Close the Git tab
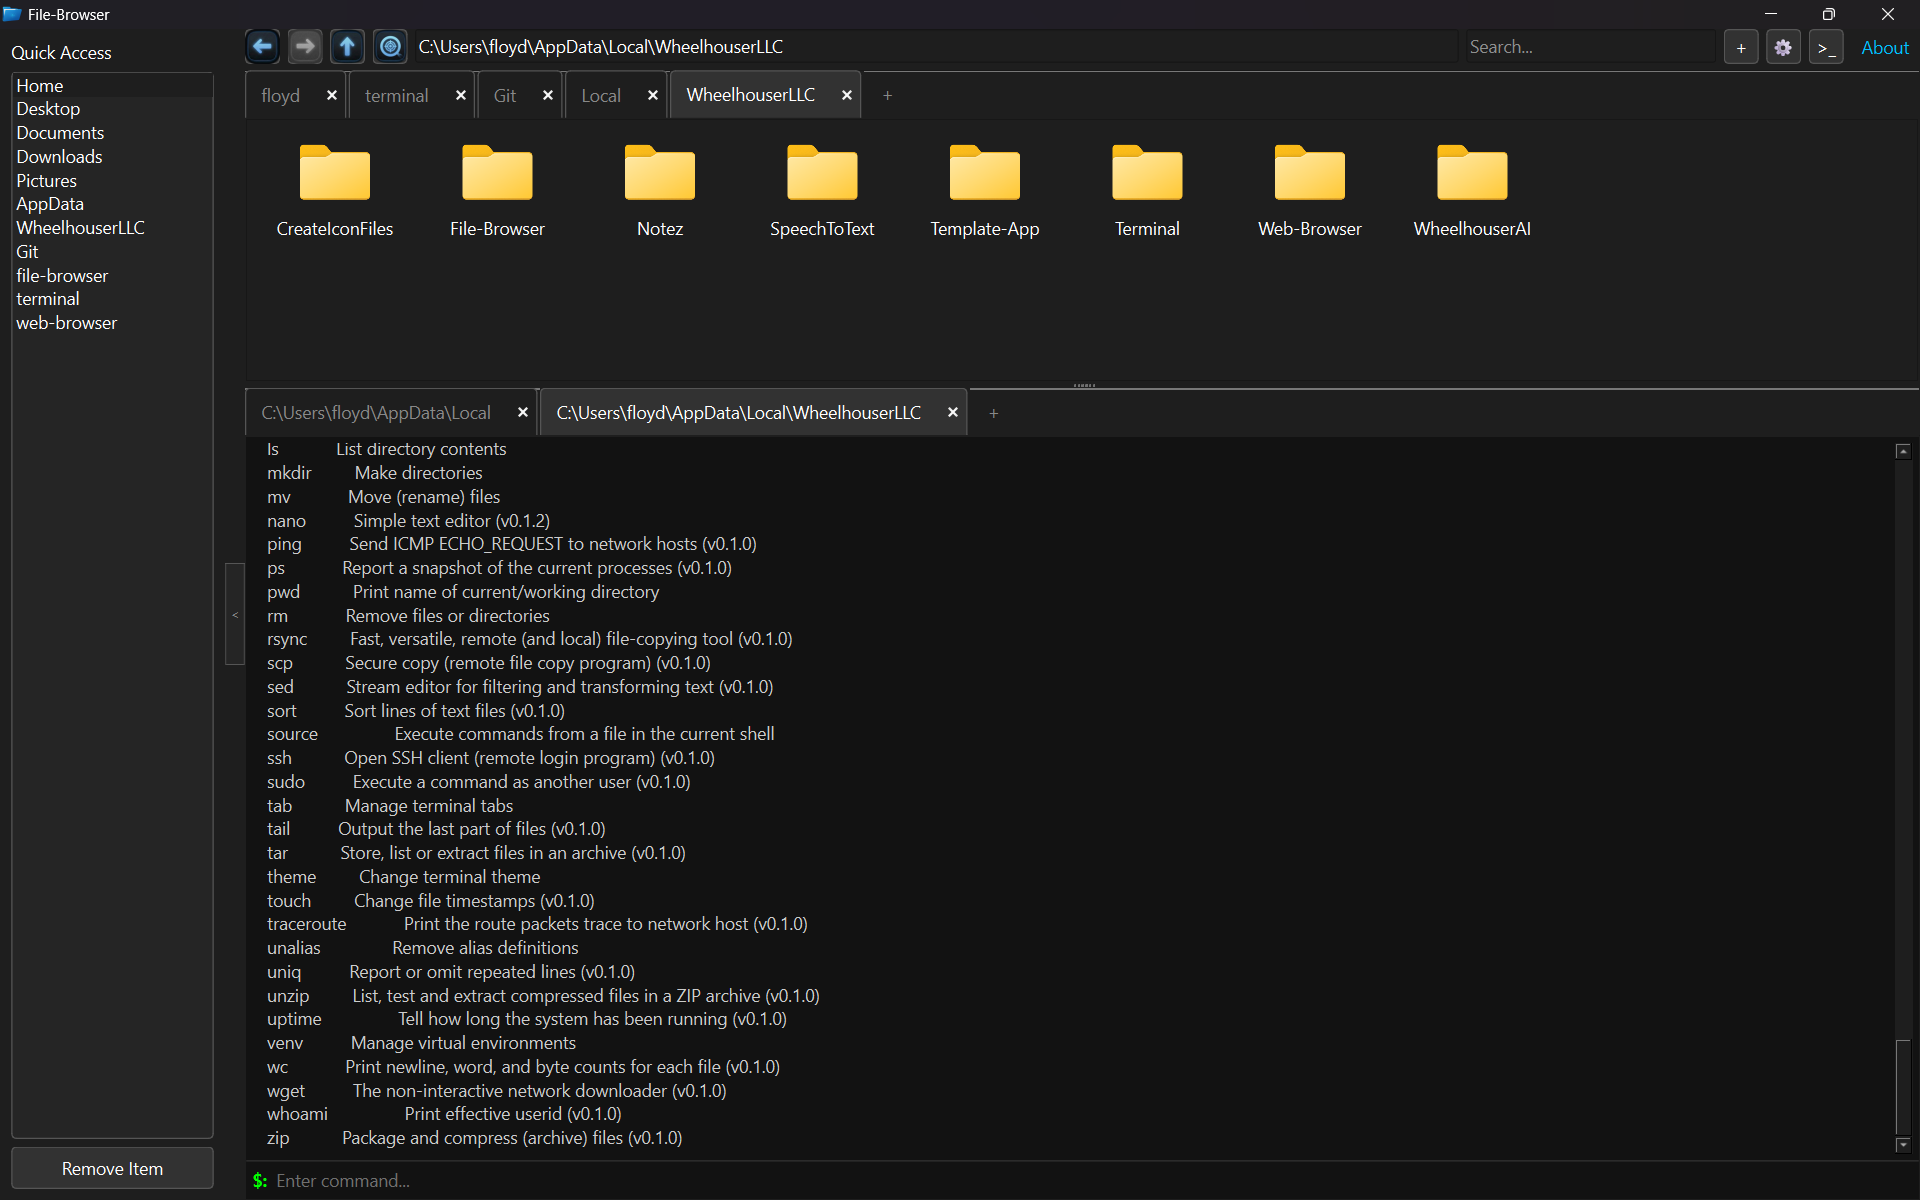Viewport: 1920px width, 1200px height. coord(548,95)
